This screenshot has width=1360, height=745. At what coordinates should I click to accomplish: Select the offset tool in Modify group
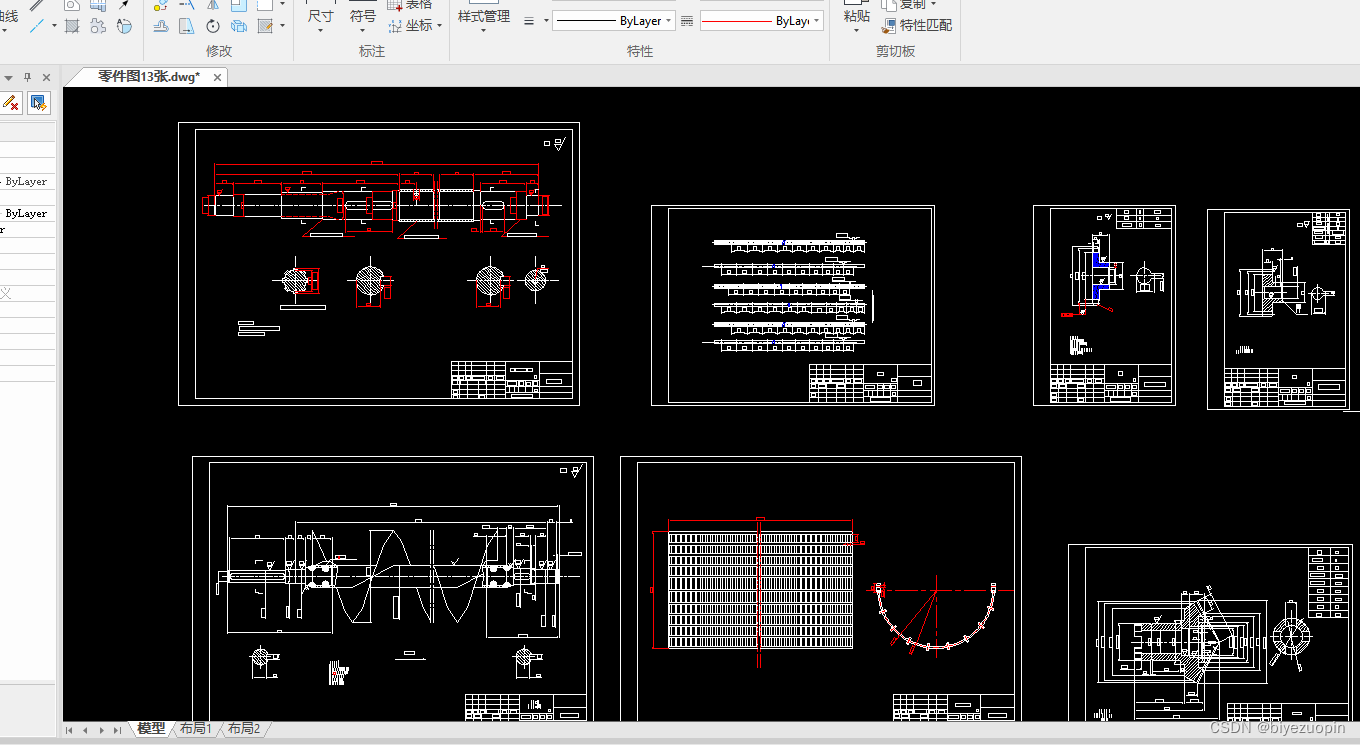(x=161, y=26)
